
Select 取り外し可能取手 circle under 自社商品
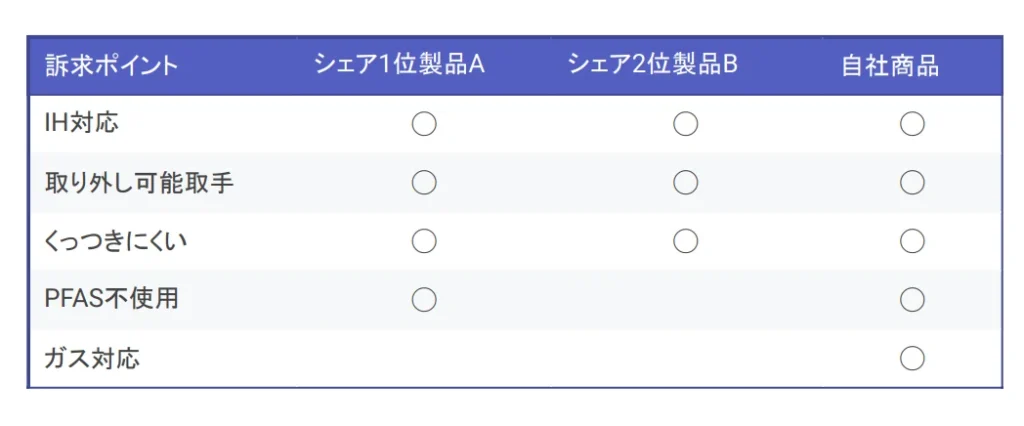[x=911, y=183]
